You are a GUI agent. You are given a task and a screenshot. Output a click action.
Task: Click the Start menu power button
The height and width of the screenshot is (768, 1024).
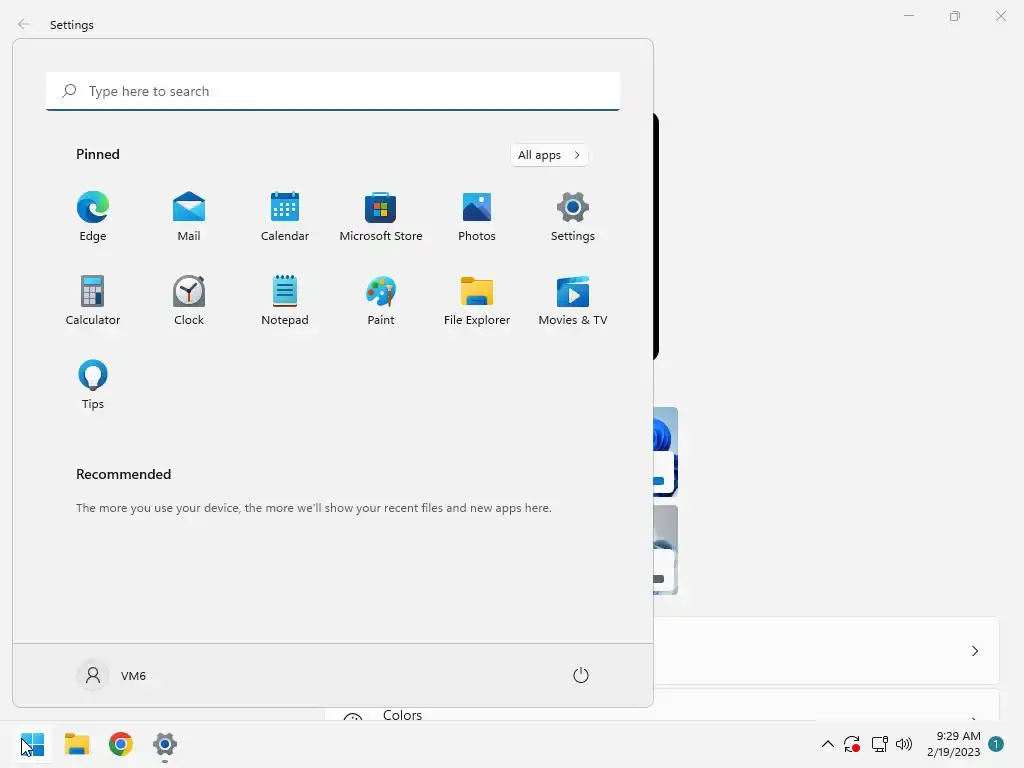click(581, 675)
